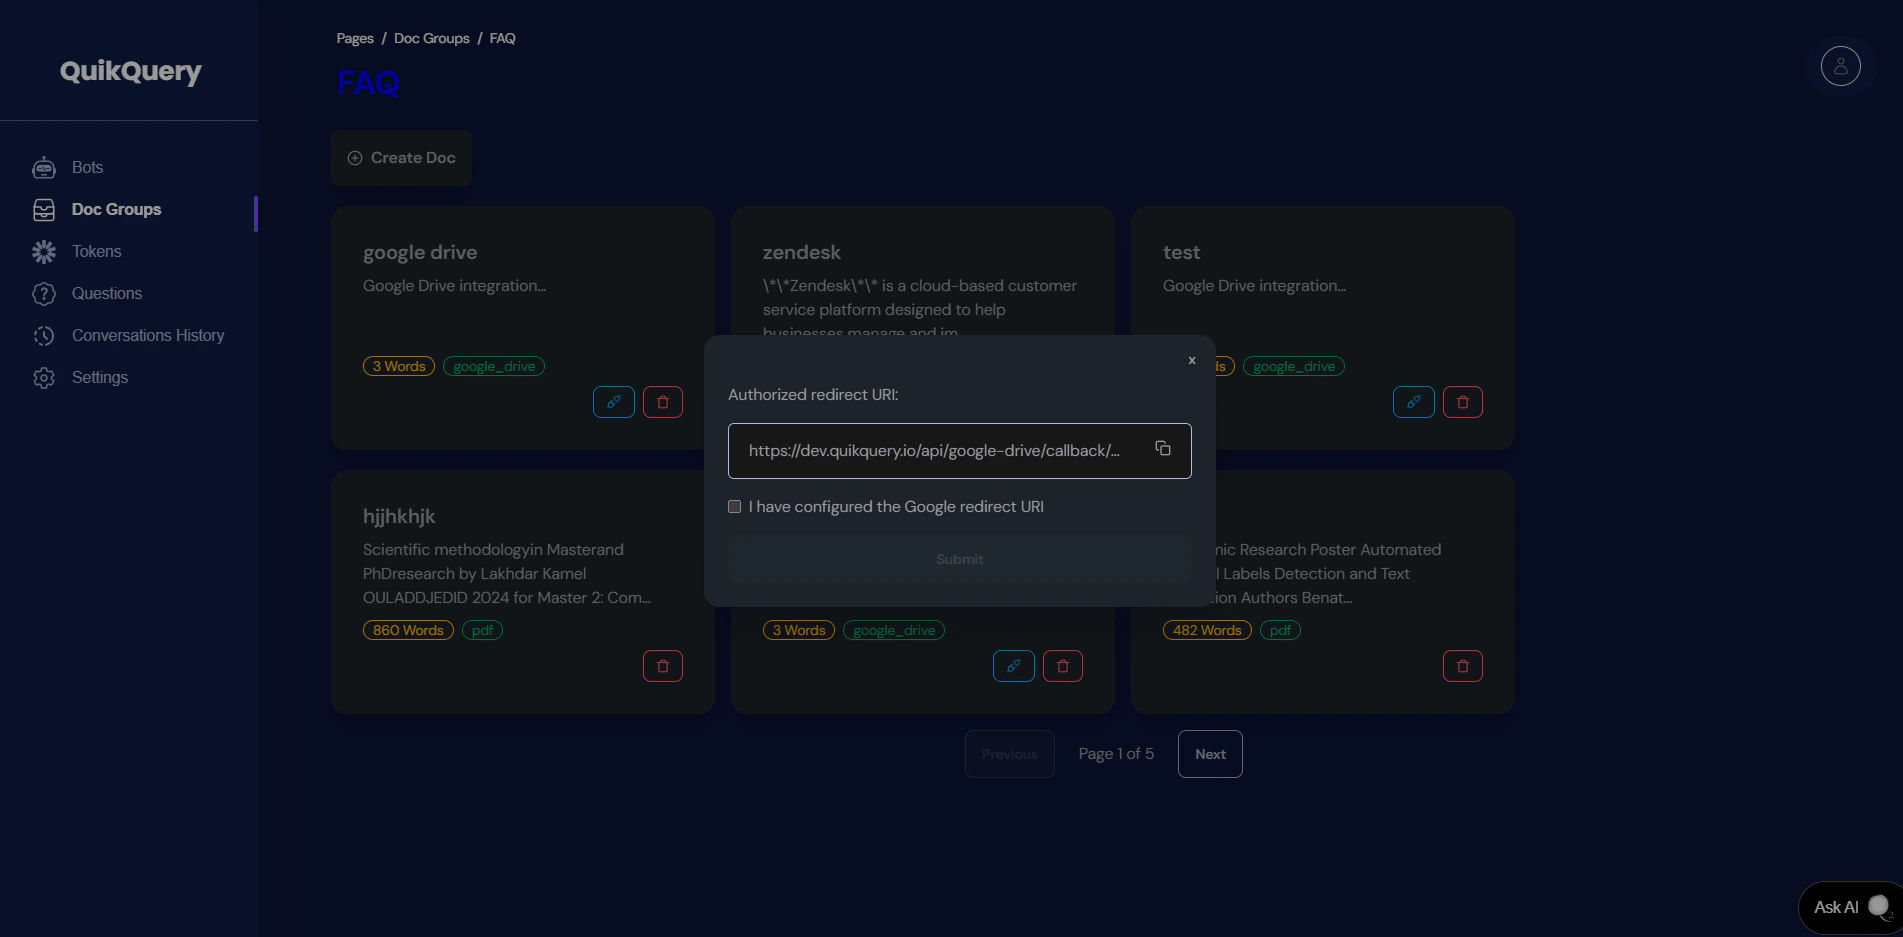The height and width of the screenshot is (937, 1903).
Task: Close the redirect URI dialog
Action: click(1191, 360)
